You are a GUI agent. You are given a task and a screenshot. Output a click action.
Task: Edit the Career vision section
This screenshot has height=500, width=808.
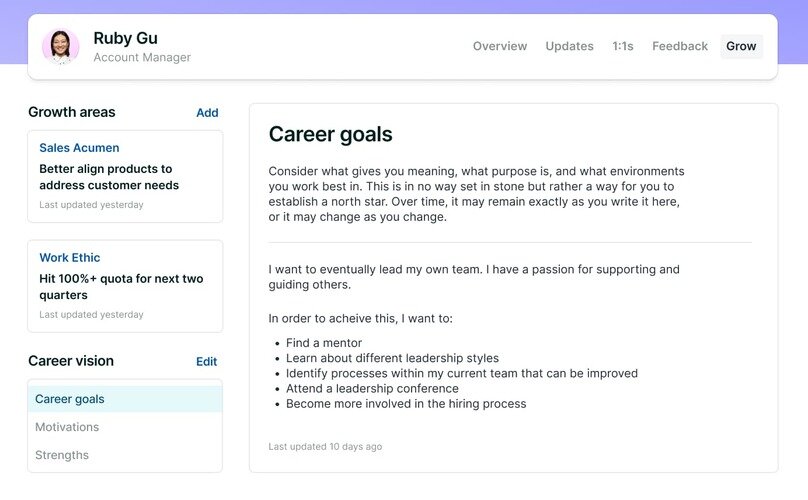pos(207,362)
